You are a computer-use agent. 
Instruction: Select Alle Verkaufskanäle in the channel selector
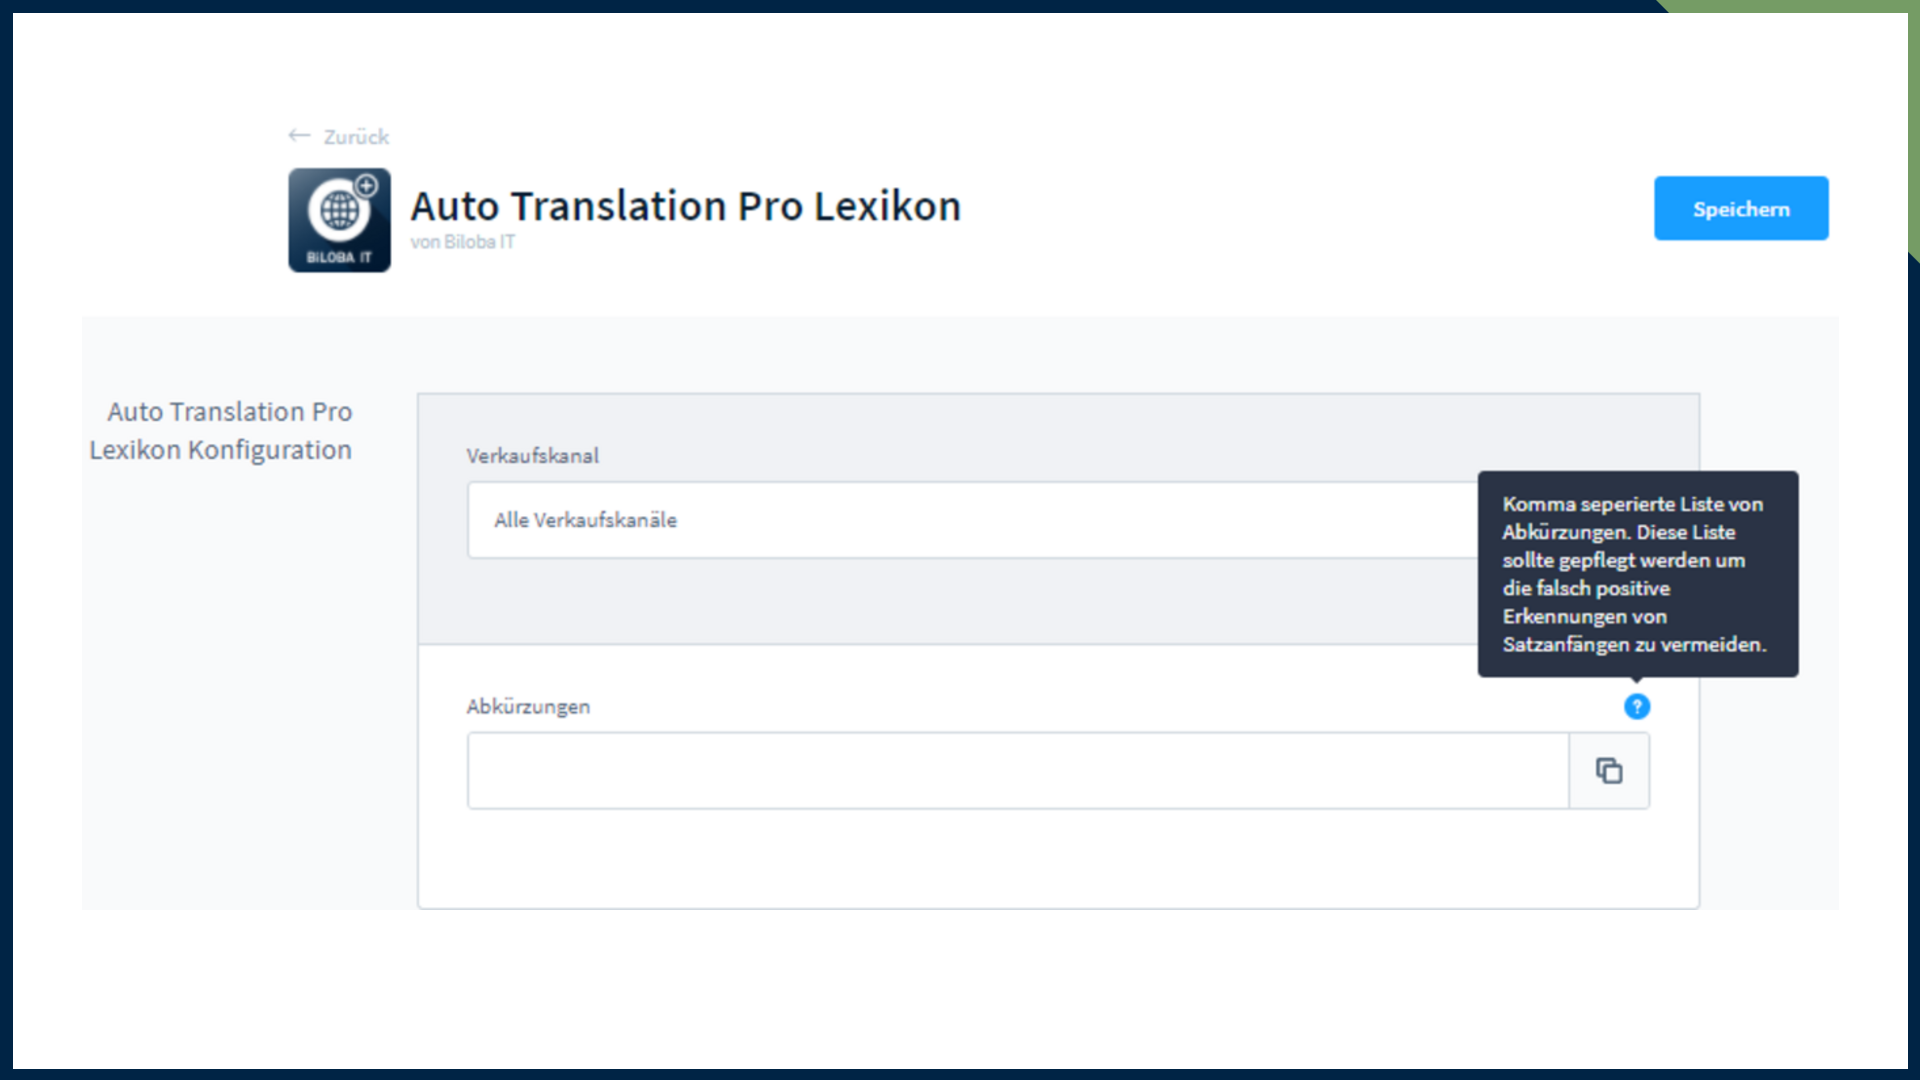coord(585,520)
